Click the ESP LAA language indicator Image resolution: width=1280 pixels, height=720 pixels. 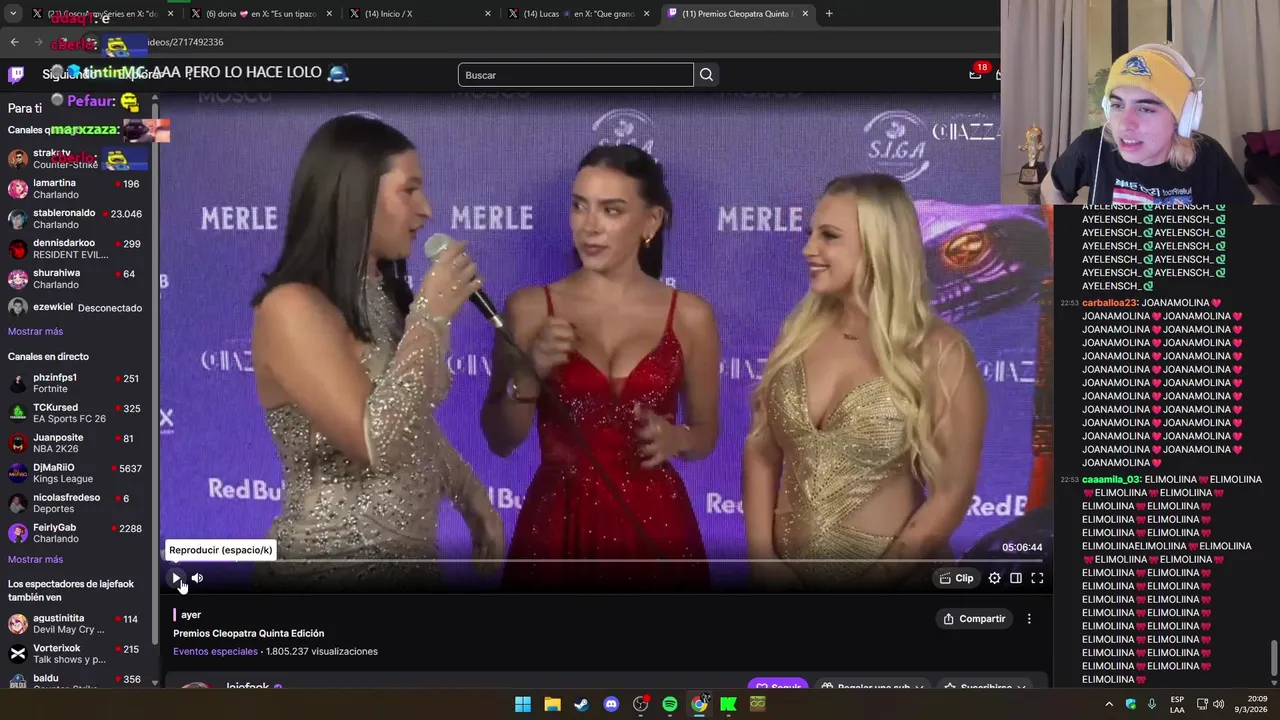1178,704
